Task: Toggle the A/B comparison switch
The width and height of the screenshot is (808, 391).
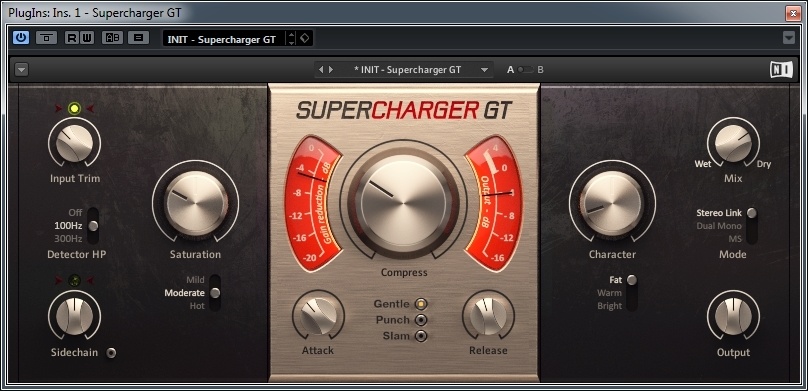Action: (x=526, y=70)
